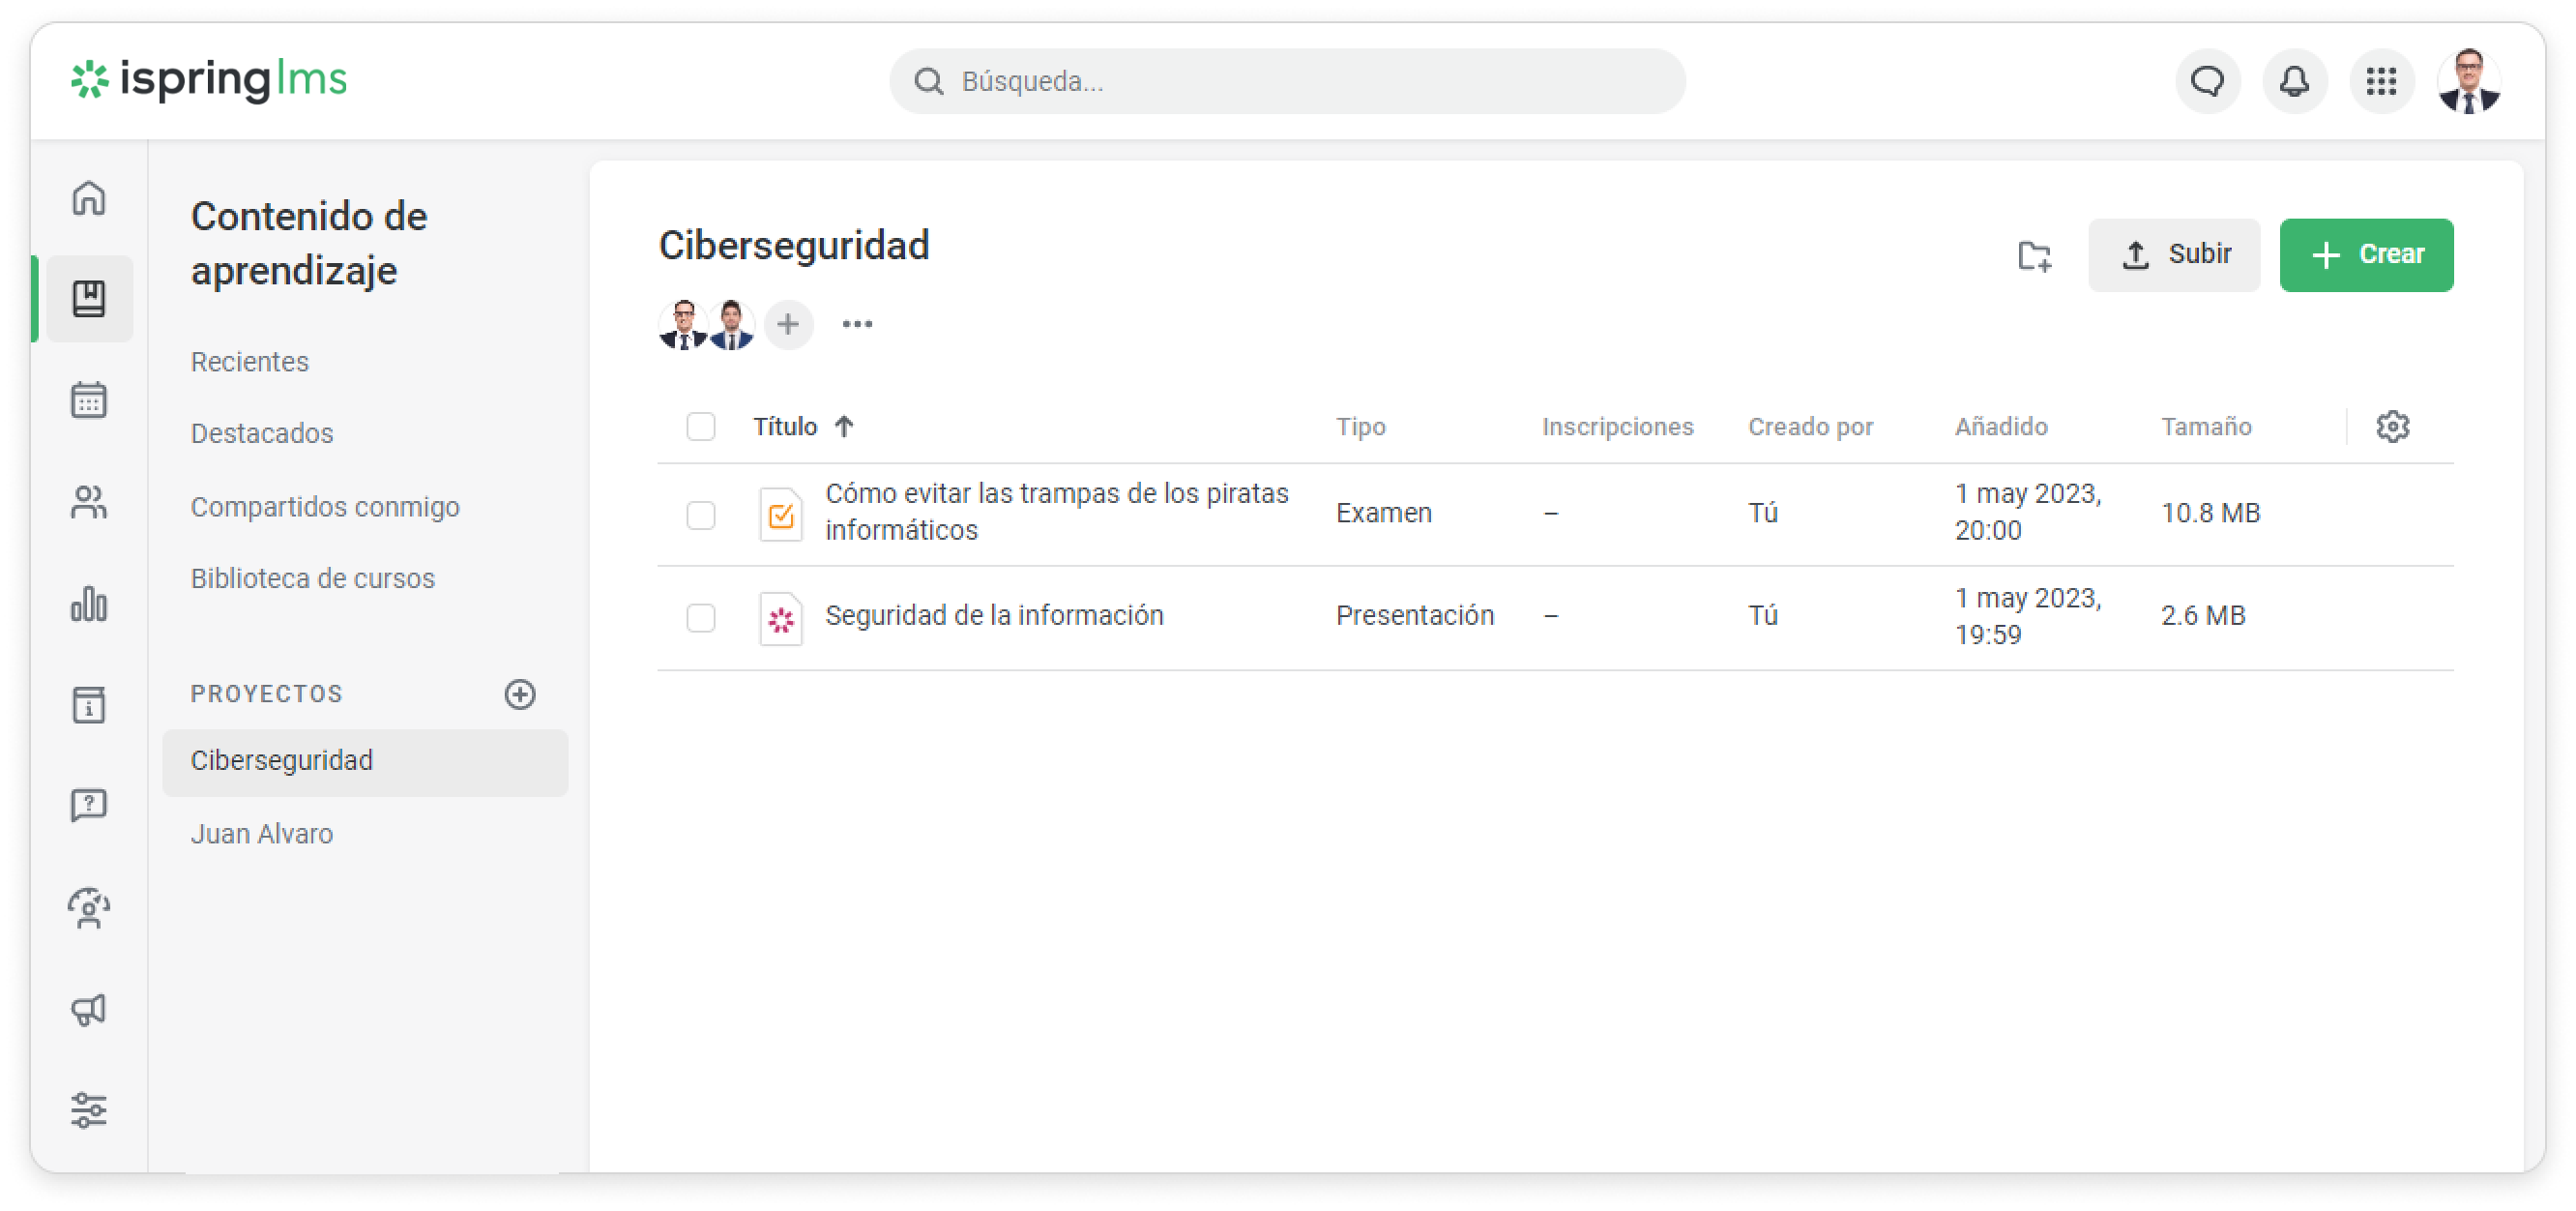Open the sliders settings icon in the sidebar
Viewport: 2576px width, 1211px height.
click(x=89, y=1110)
